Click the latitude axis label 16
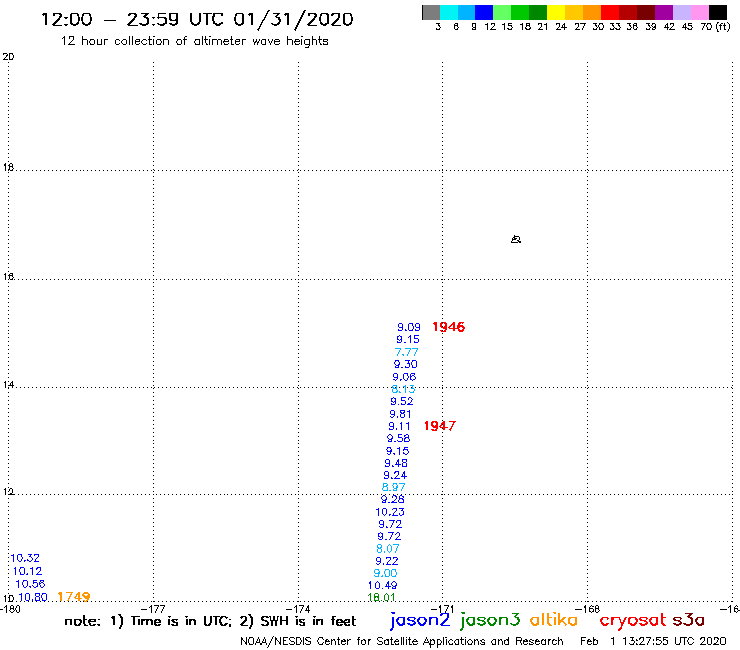 click(8, 277)
